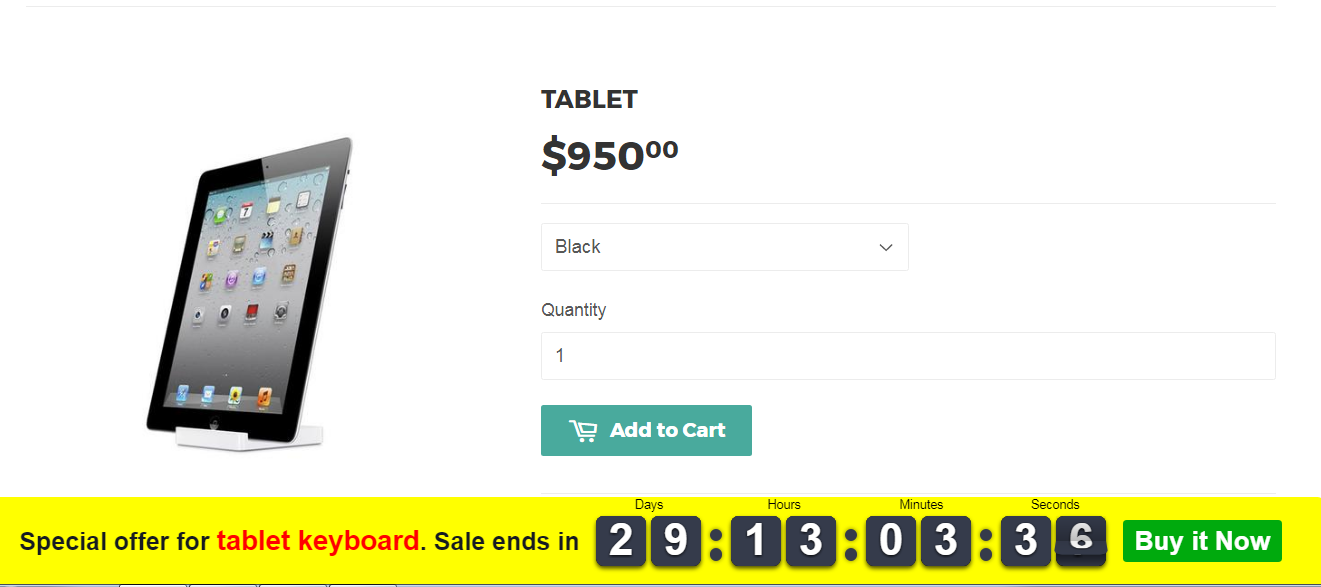Click the Seconds label above the countdown
Viewport: 1321px width, 587px height.
click(x=1055, y=505)
